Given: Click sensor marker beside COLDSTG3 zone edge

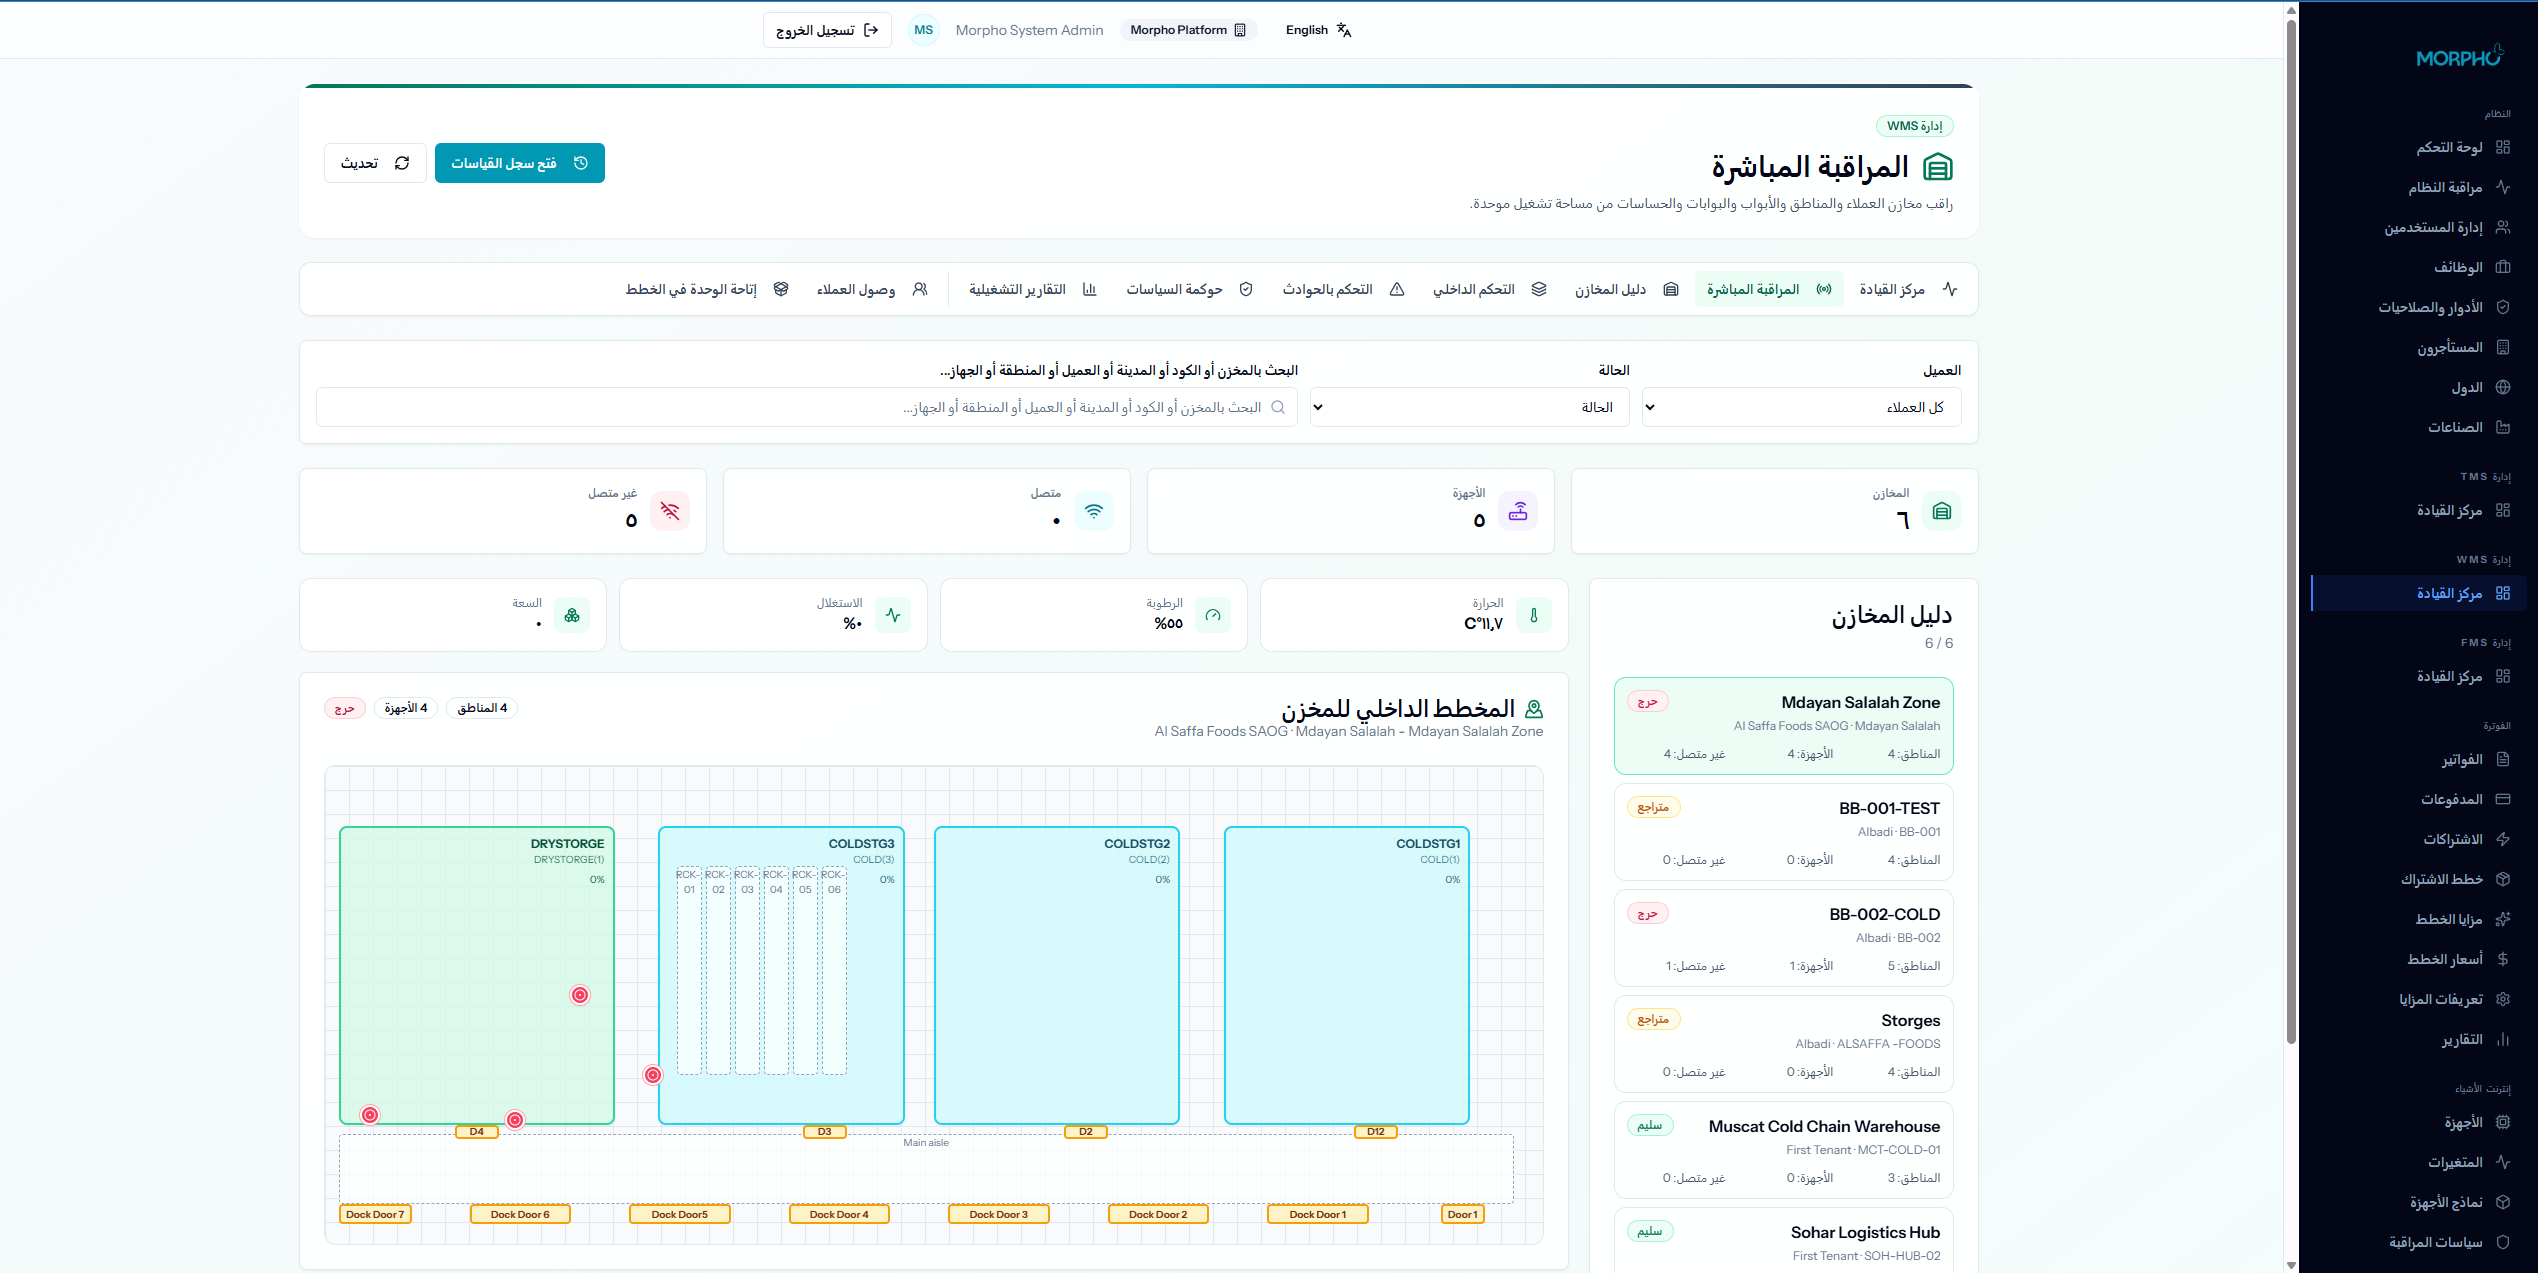Looking at the screenshot, I should pos(653,1075).
